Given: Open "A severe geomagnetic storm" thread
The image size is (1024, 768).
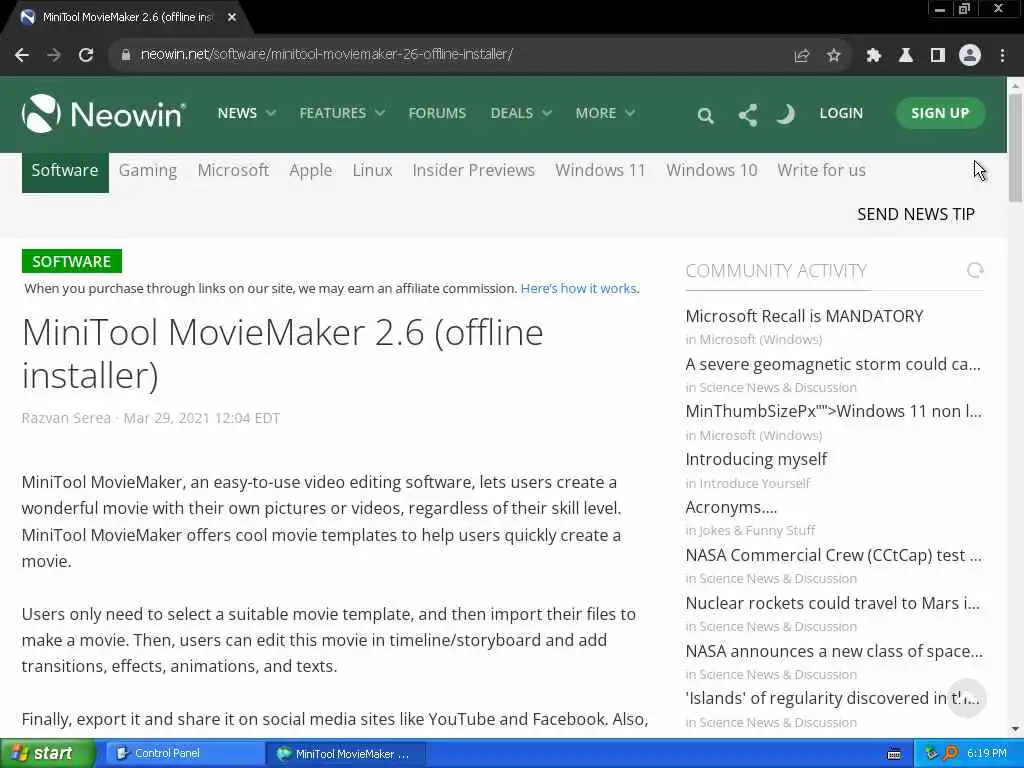Looking at the screenshot, I should tap(833, 364).
